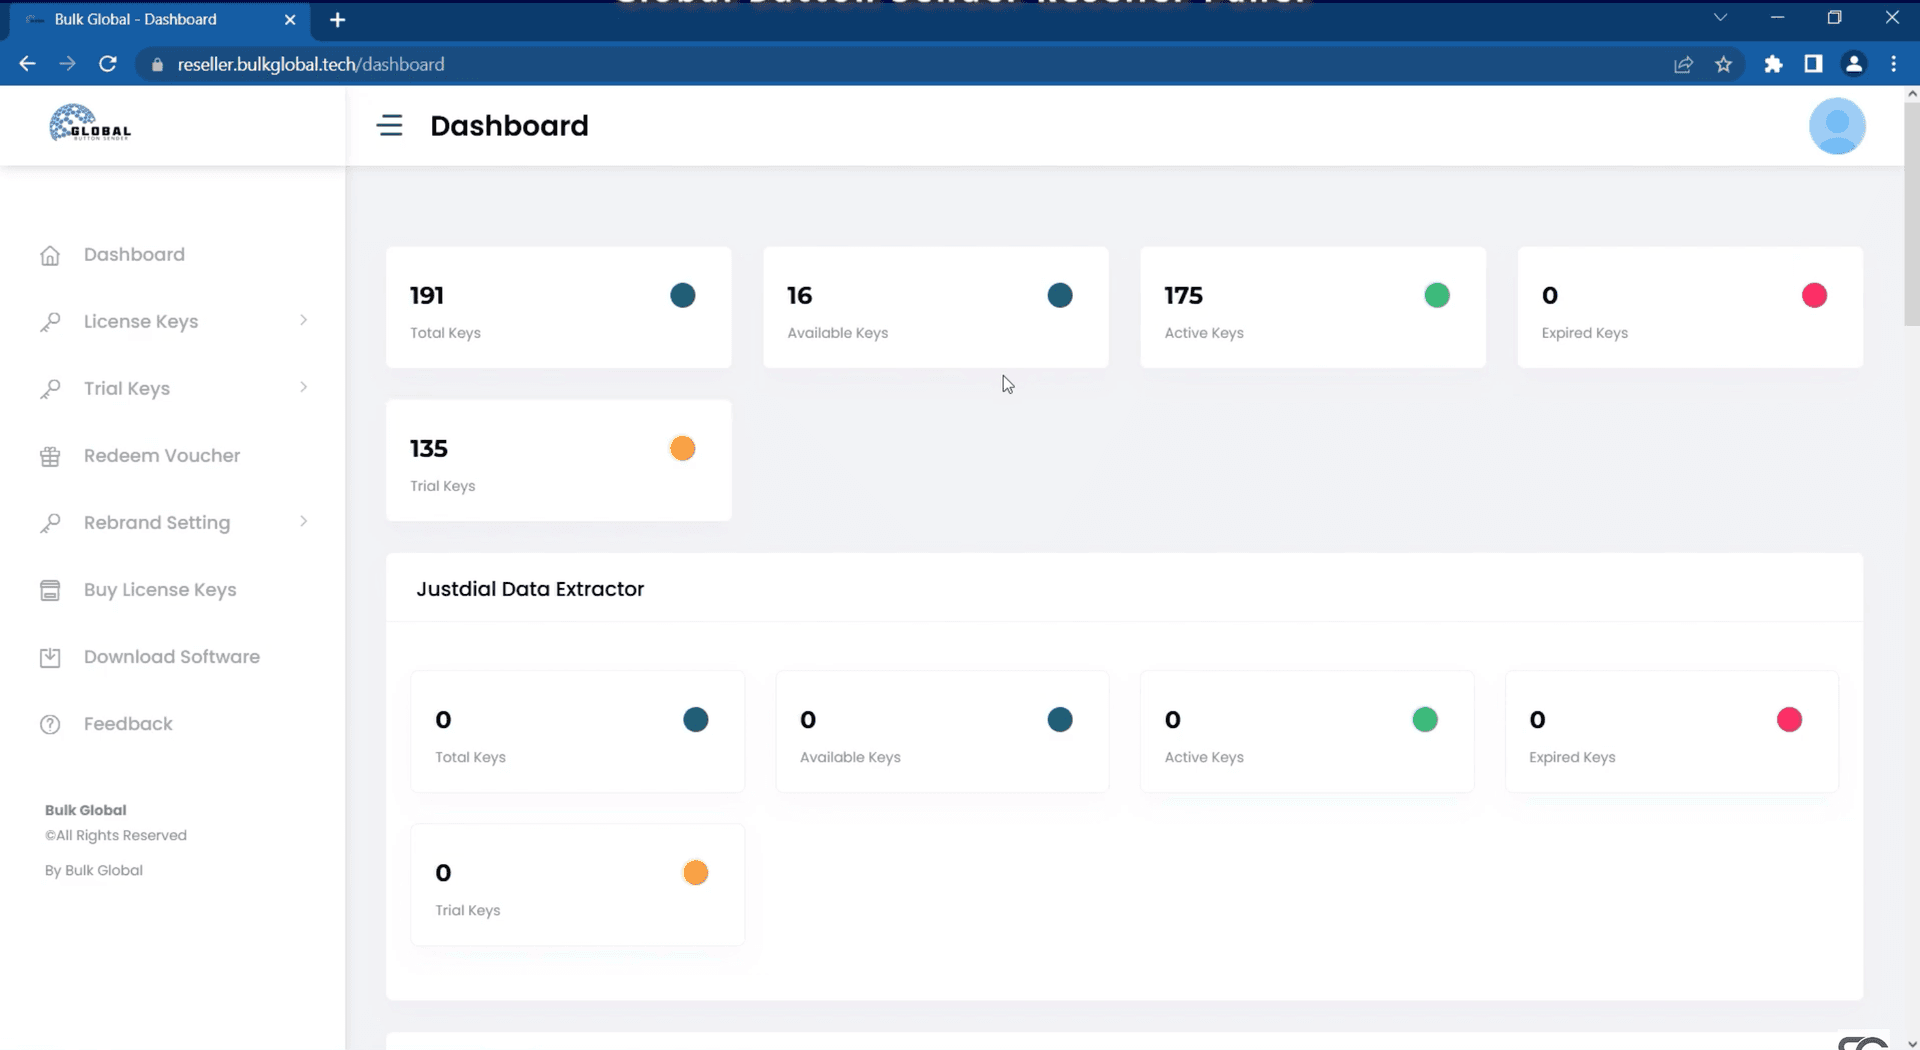Expand the Trial Keys submenu chevron
Viewport: 1920px width, 1050px height.
pyautogui.click(x=303, y=387)
